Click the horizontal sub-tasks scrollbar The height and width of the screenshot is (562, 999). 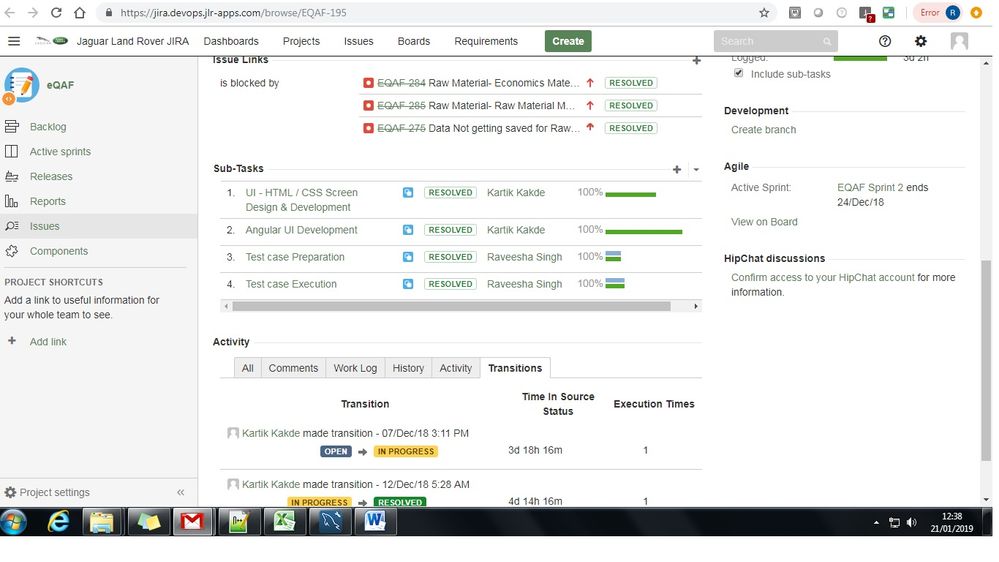(451, 306)
